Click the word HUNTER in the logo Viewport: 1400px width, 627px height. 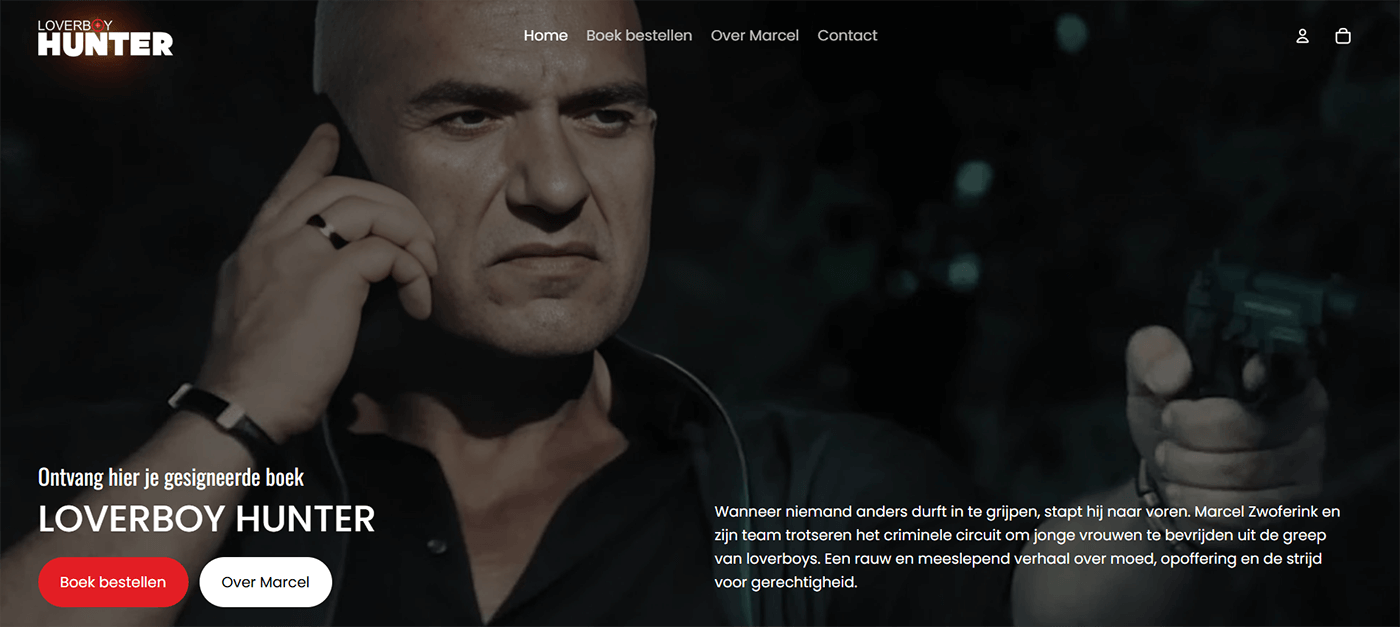pyautogui.click(x=105, y=44)
